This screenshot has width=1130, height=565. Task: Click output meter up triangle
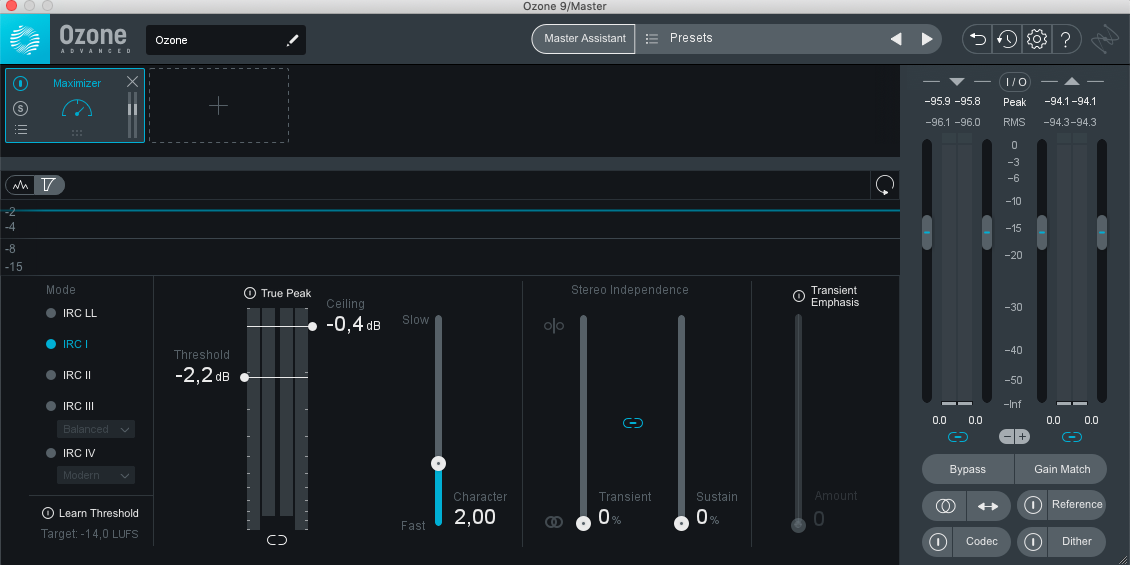(x=1072, y=81)
